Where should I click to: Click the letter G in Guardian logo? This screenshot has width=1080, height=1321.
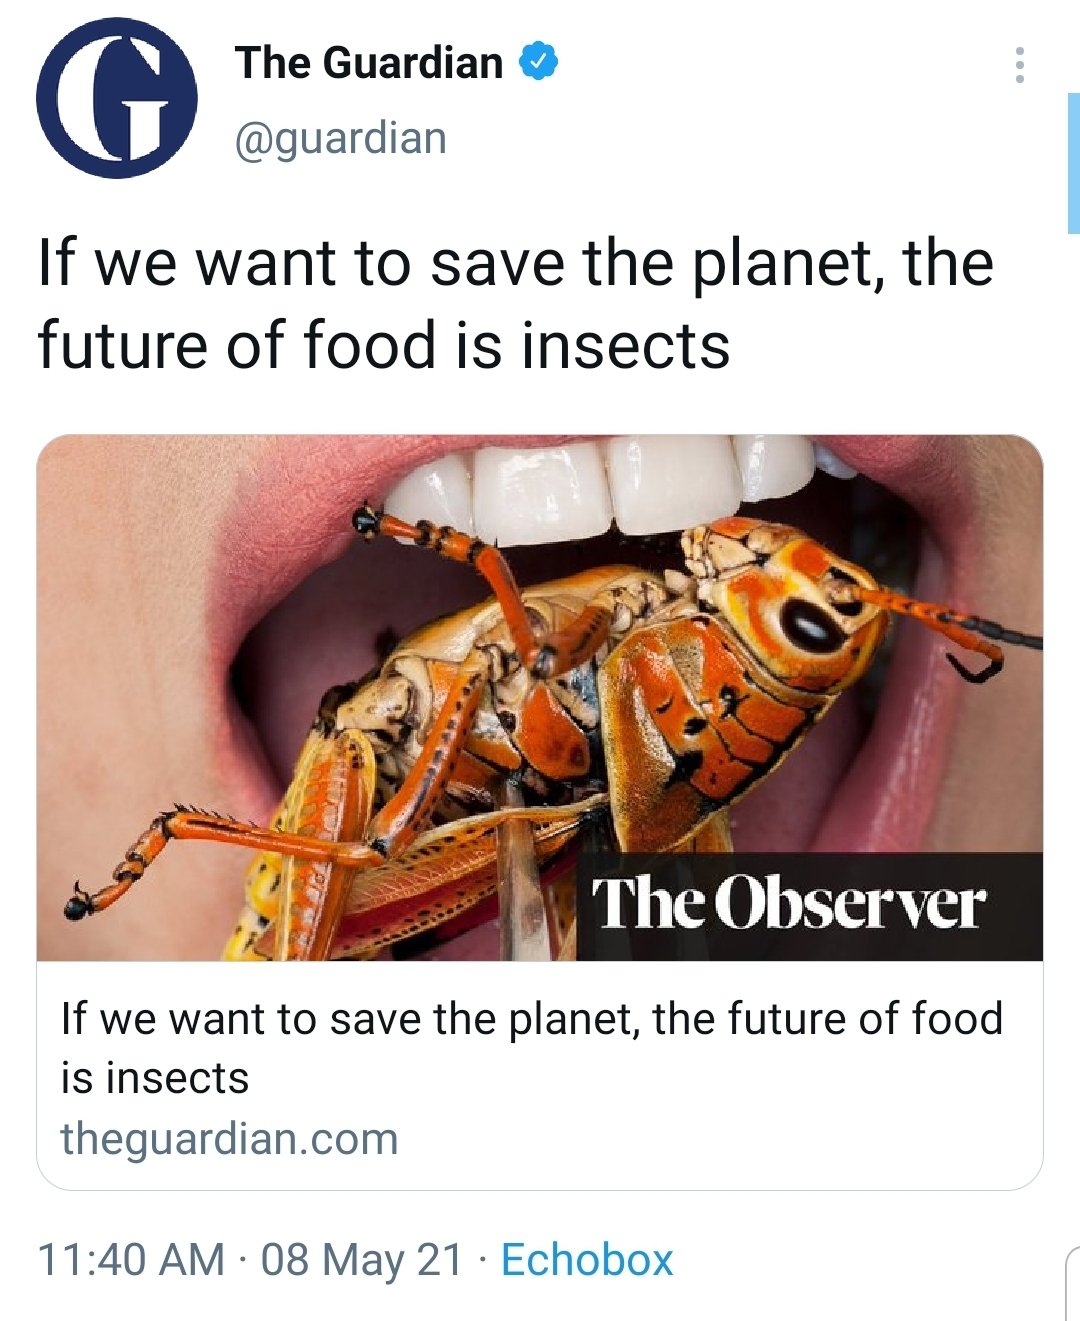coord(116,99)
